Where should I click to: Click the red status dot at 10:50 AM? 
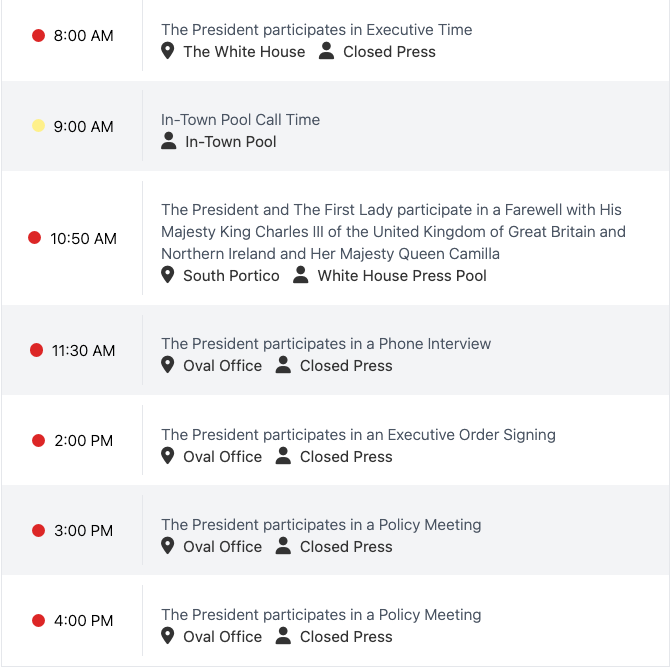coord(34,238)
